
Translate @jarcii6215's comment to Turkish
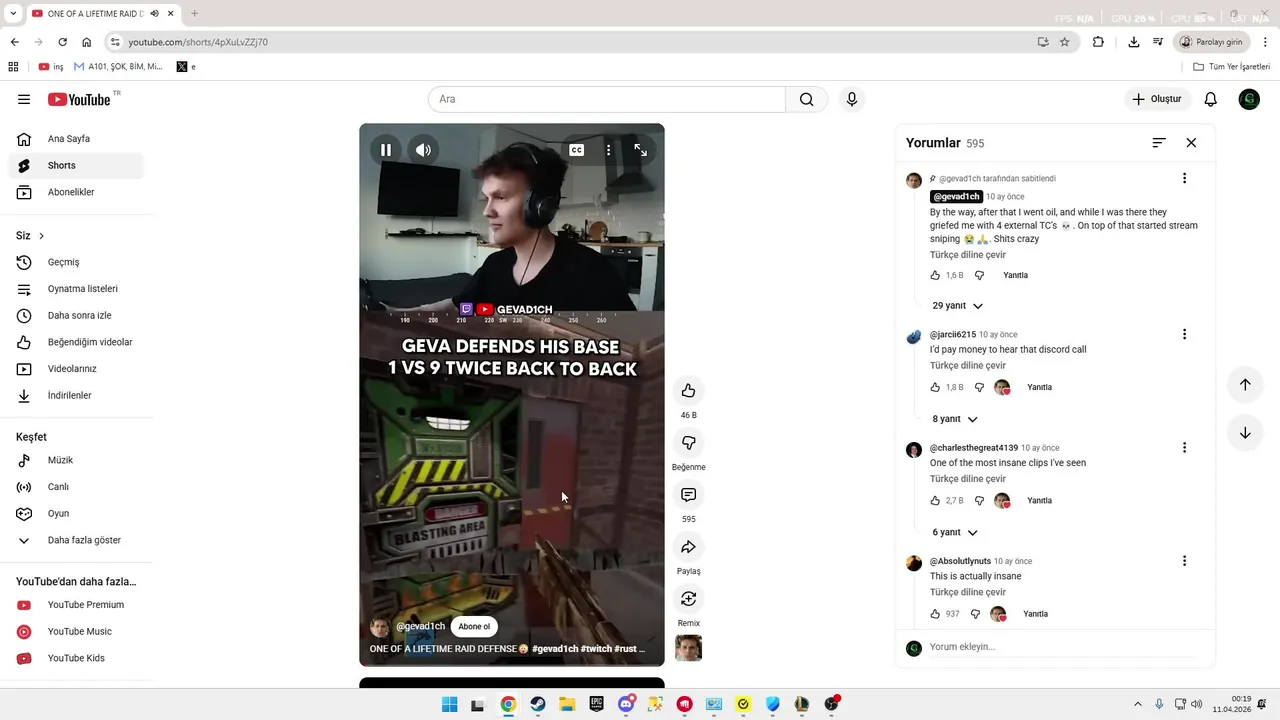pos(968,366)
